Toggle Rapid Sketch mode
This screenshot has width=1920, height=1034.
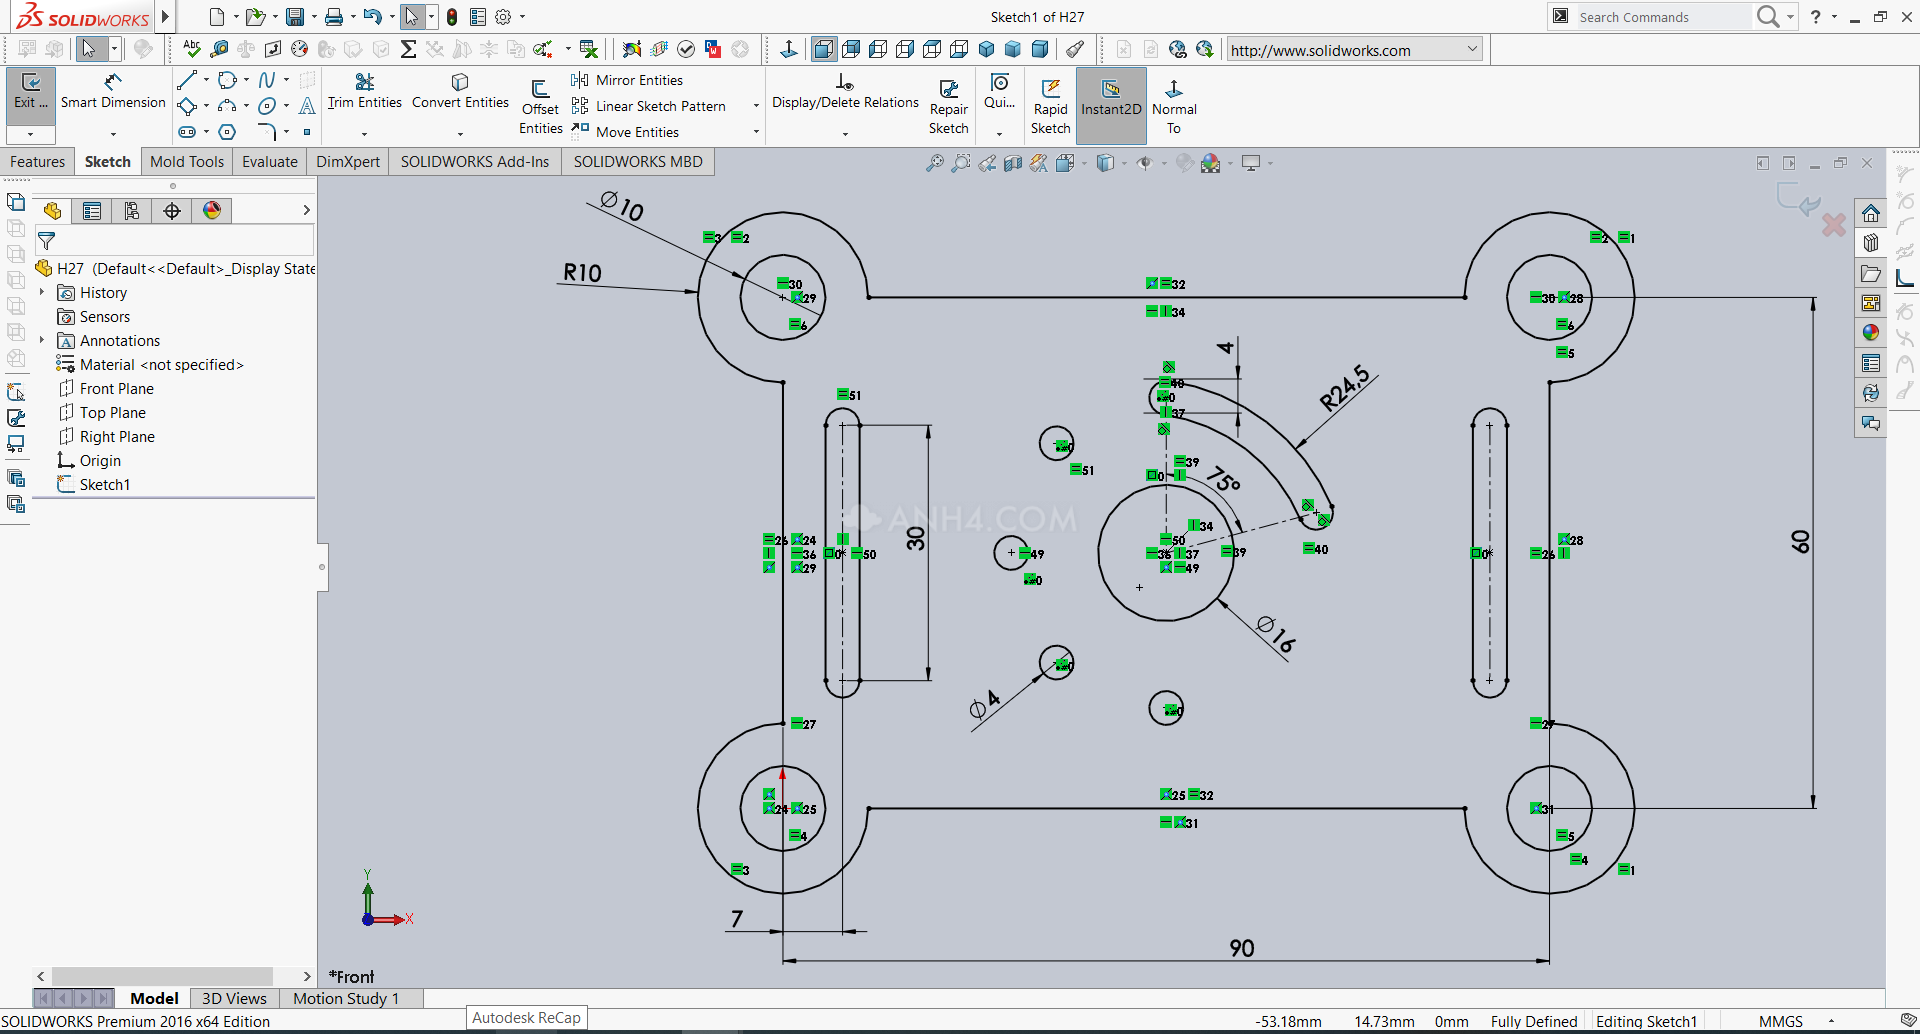pos(1051,104)
